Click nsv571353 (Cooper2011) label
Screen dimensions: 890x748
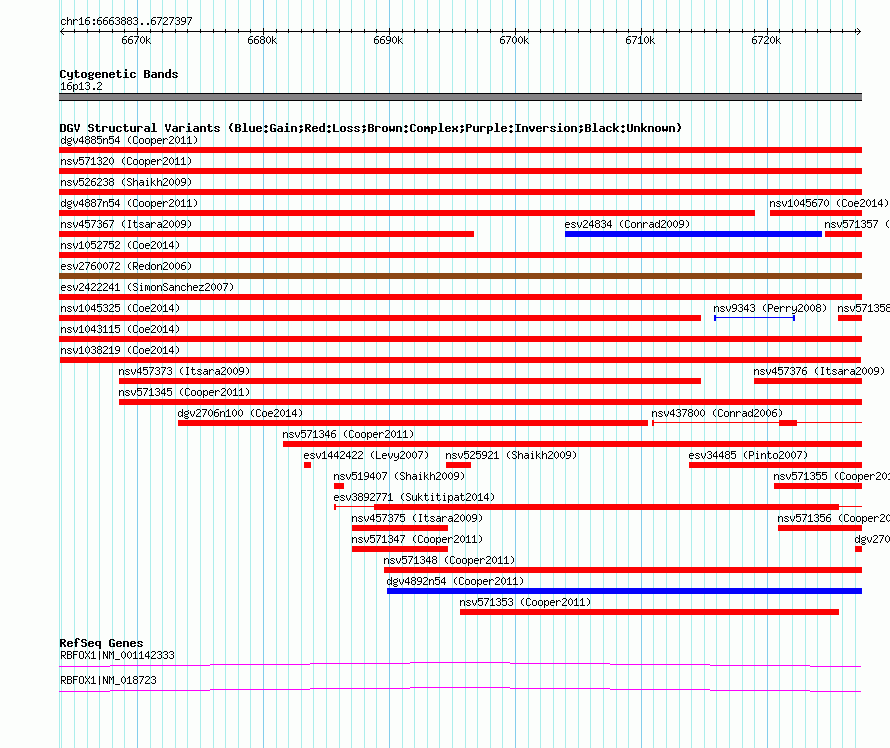(525, 602)
